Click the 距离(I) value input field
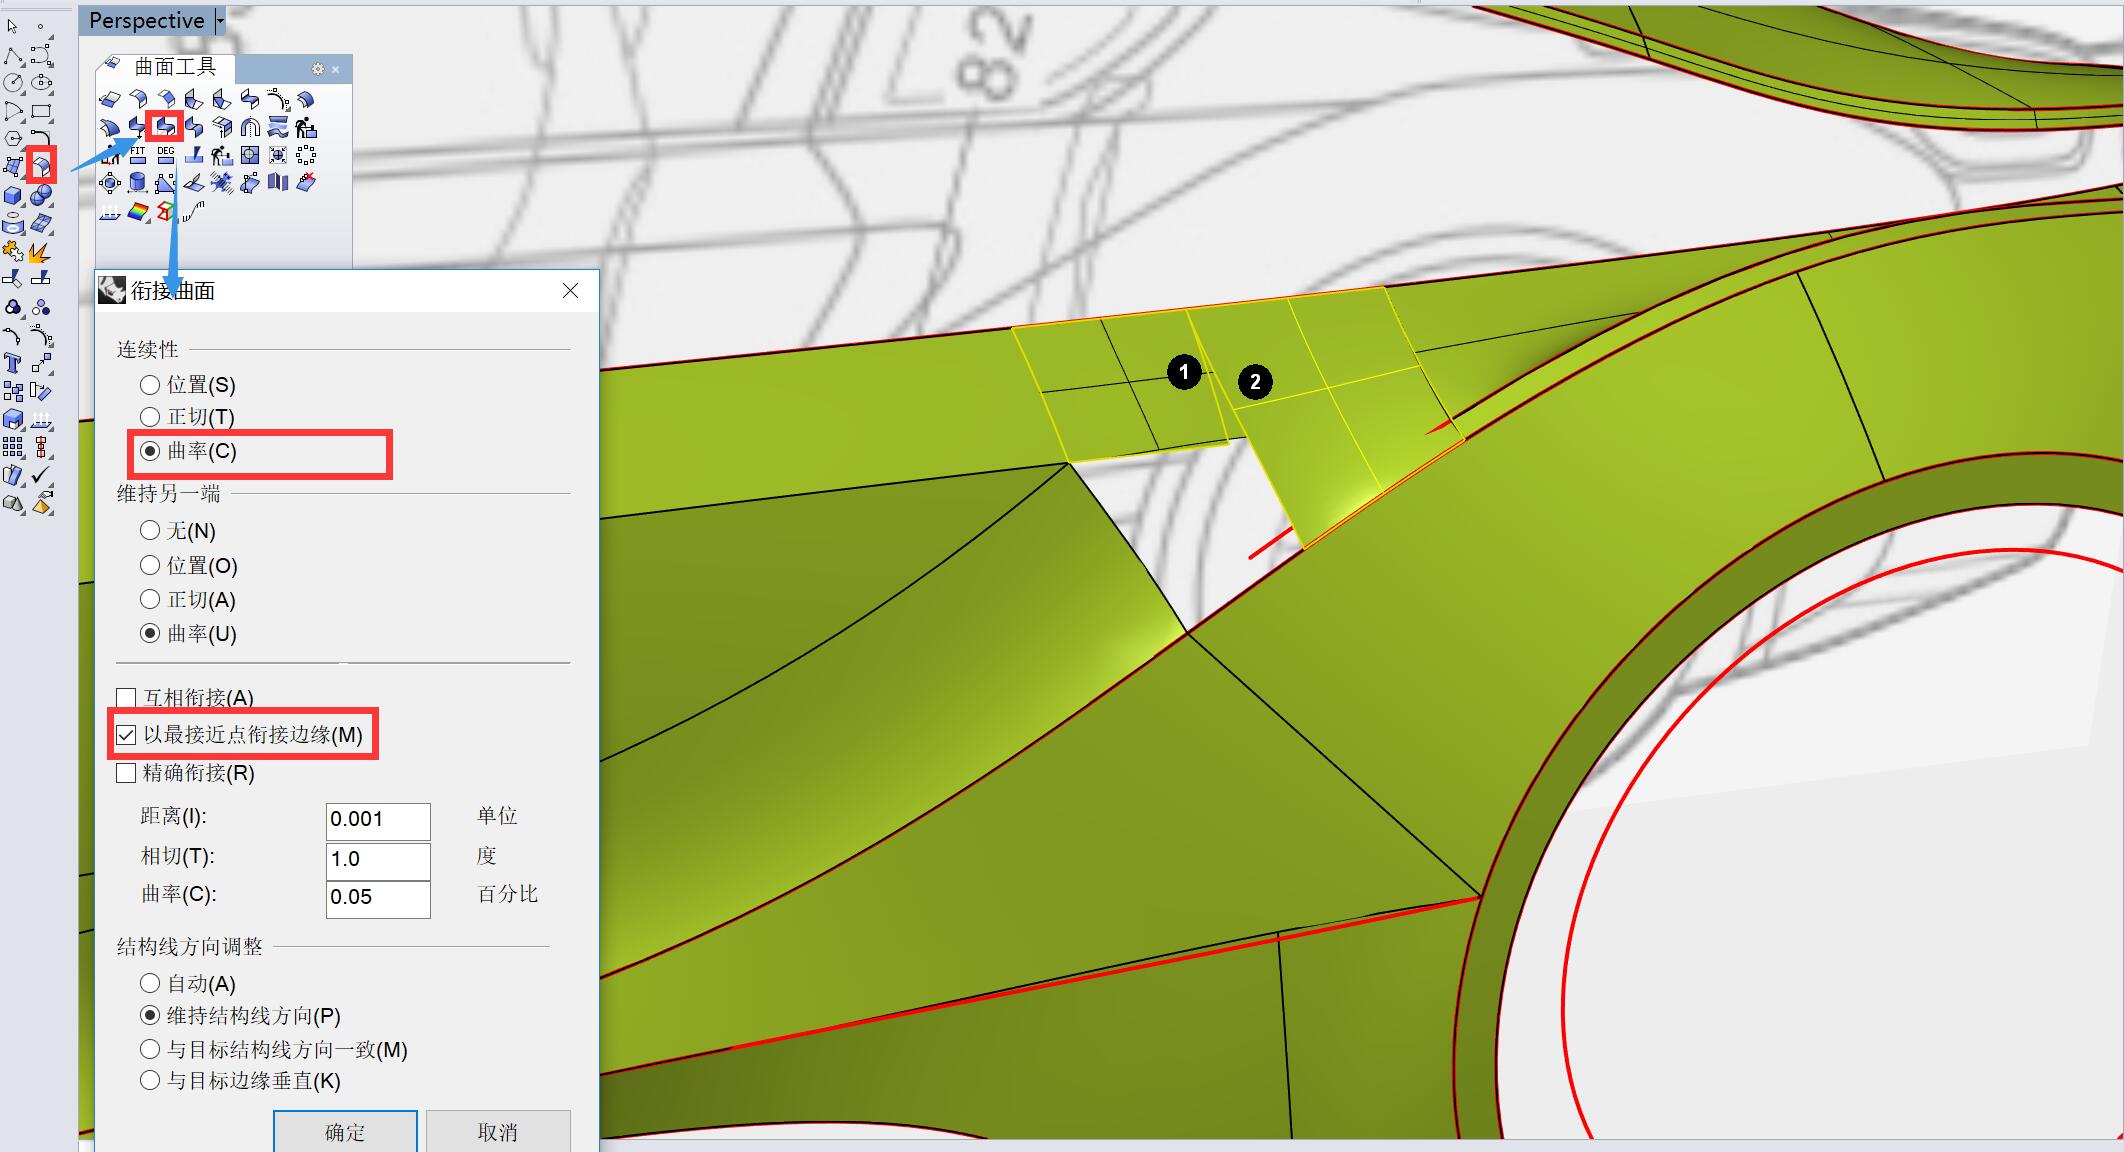 pos(377,820)
